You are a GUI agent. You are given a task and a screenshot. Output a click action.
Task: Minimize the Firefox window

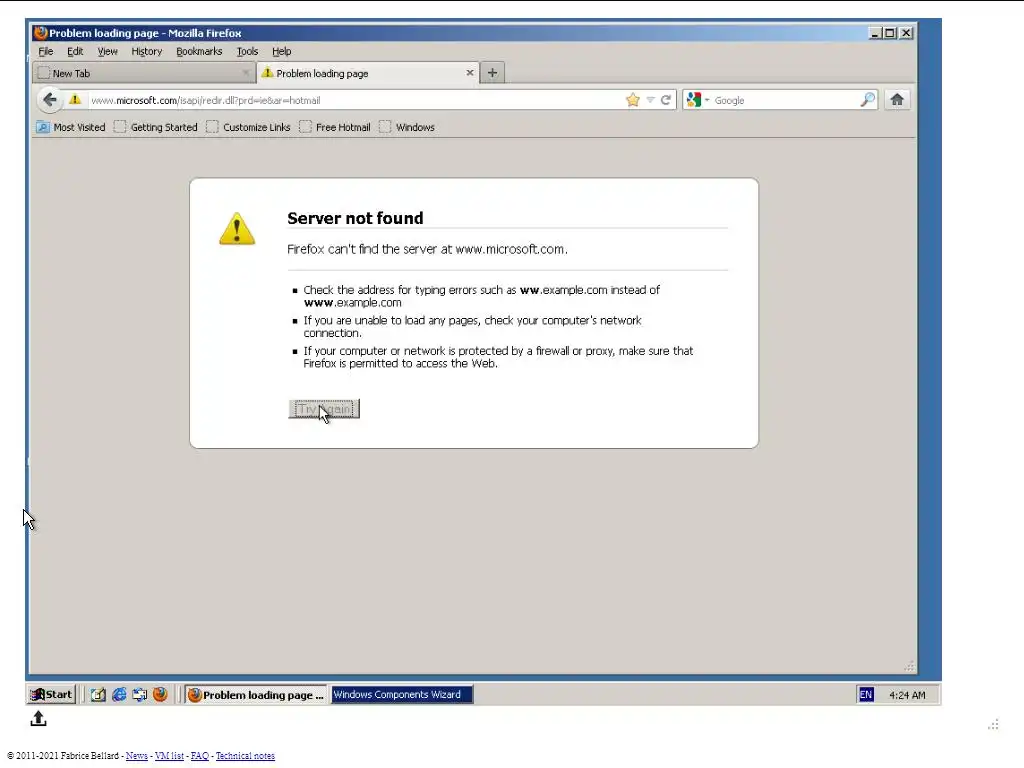(875, 33)
